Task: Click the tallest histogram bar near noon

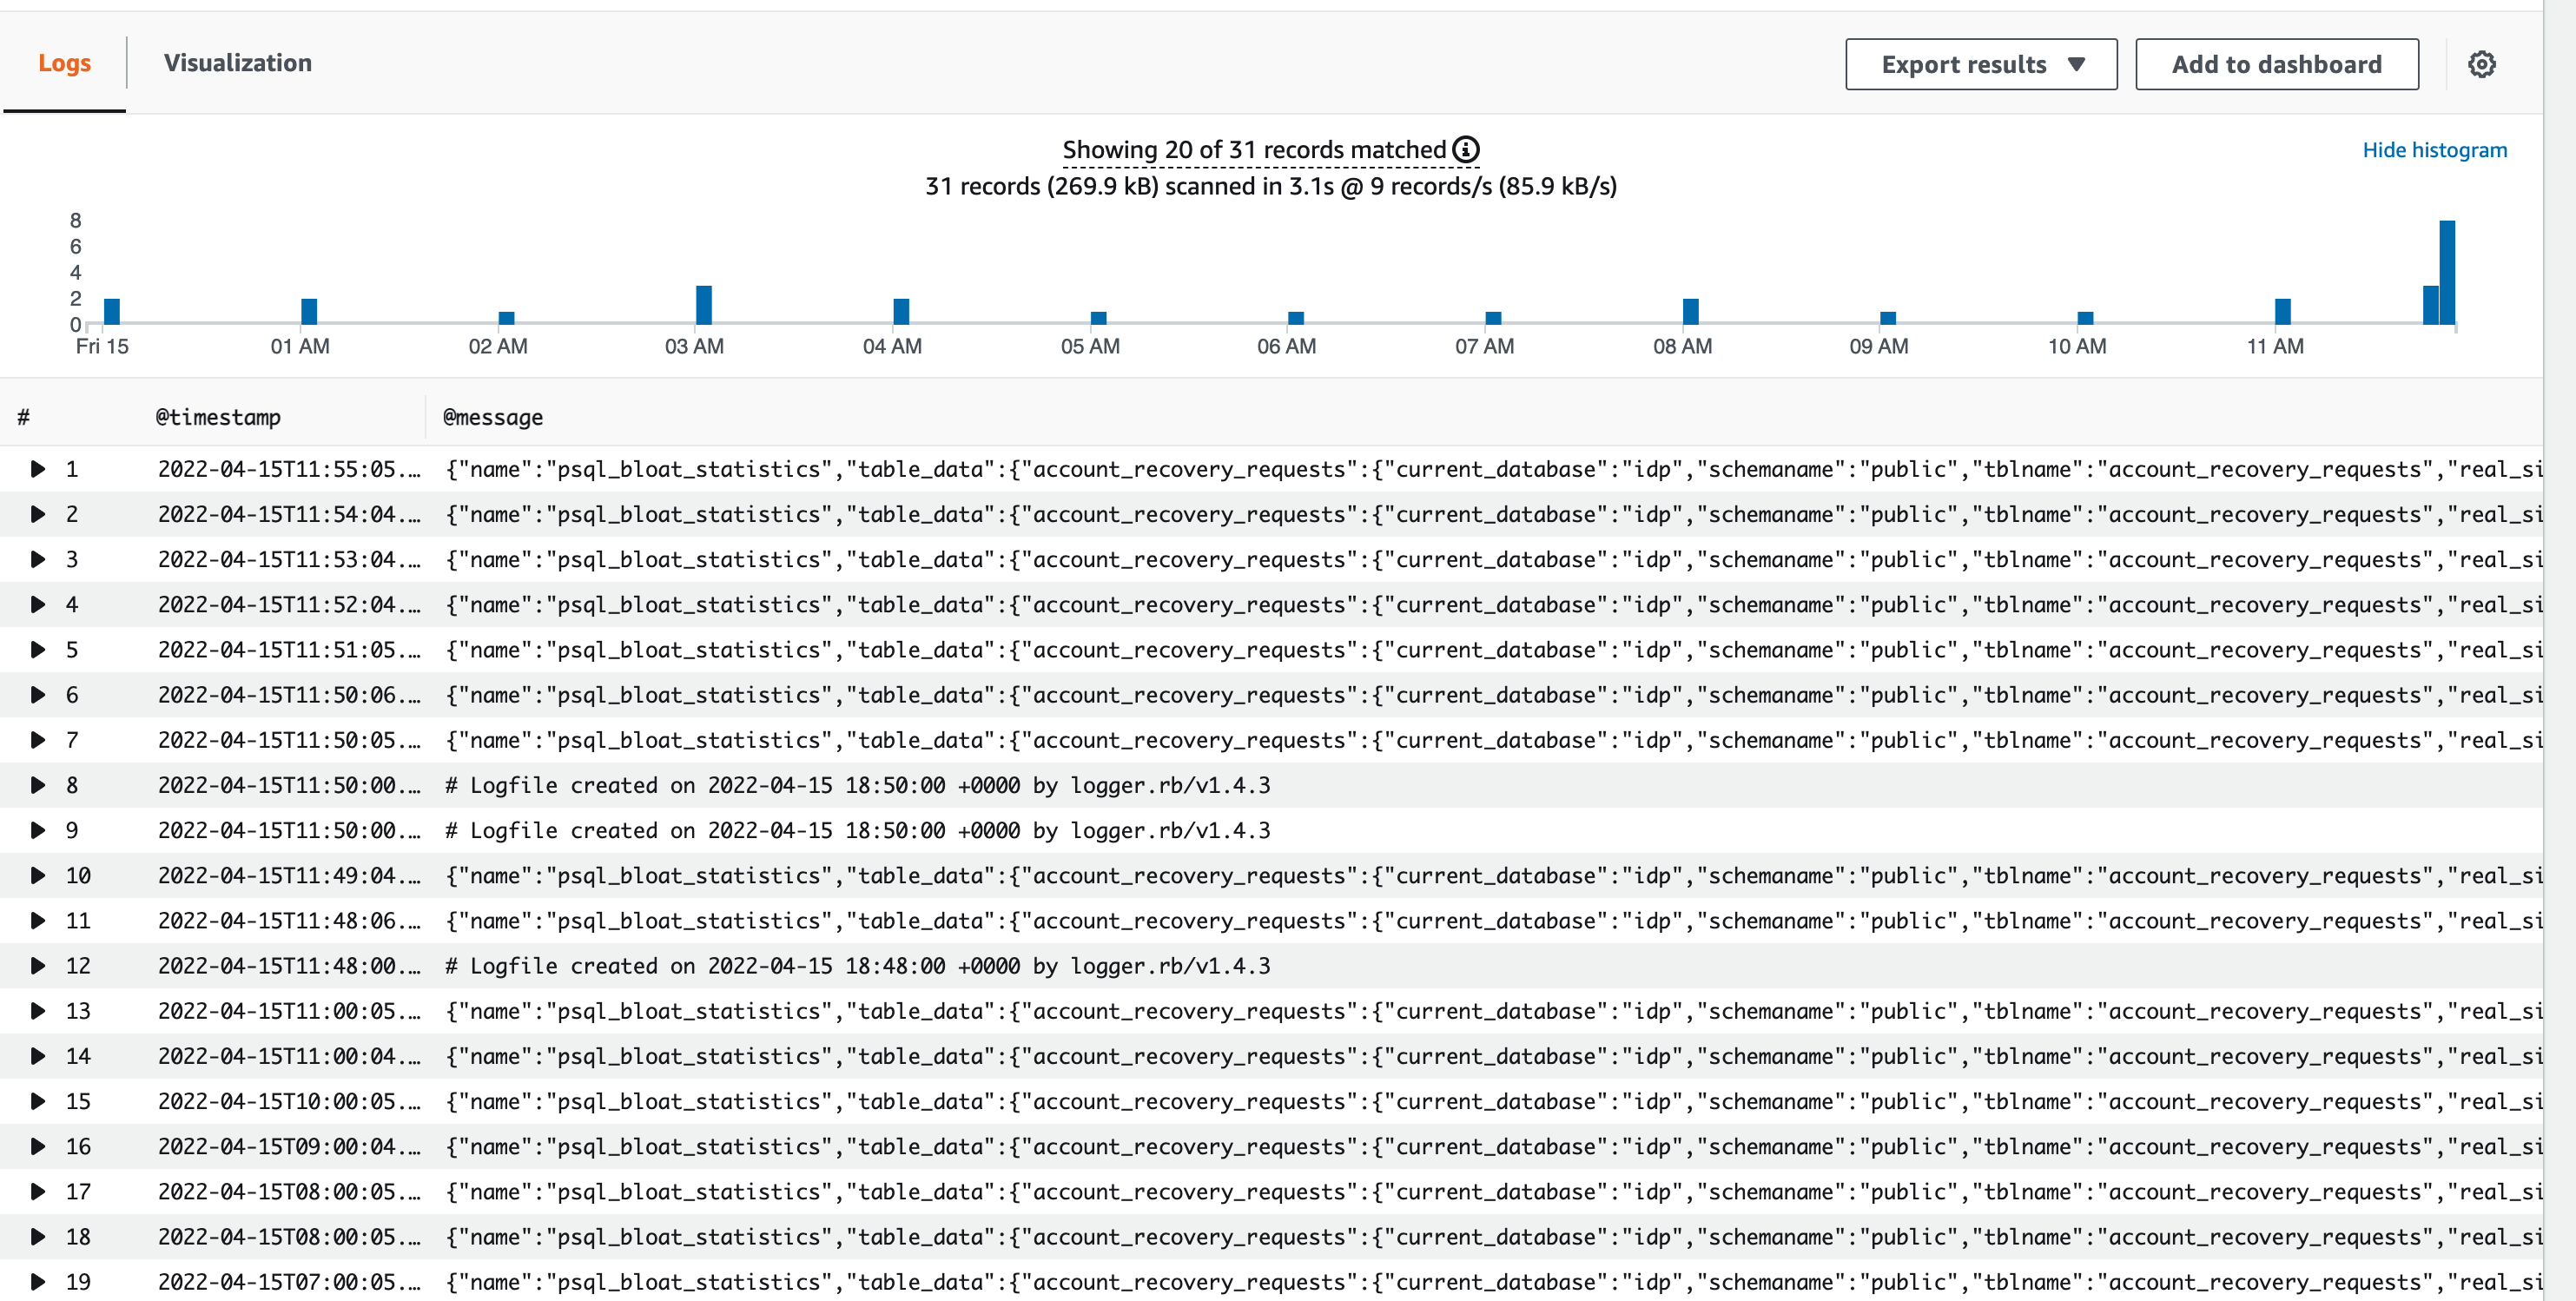Action: (2447, 272)
